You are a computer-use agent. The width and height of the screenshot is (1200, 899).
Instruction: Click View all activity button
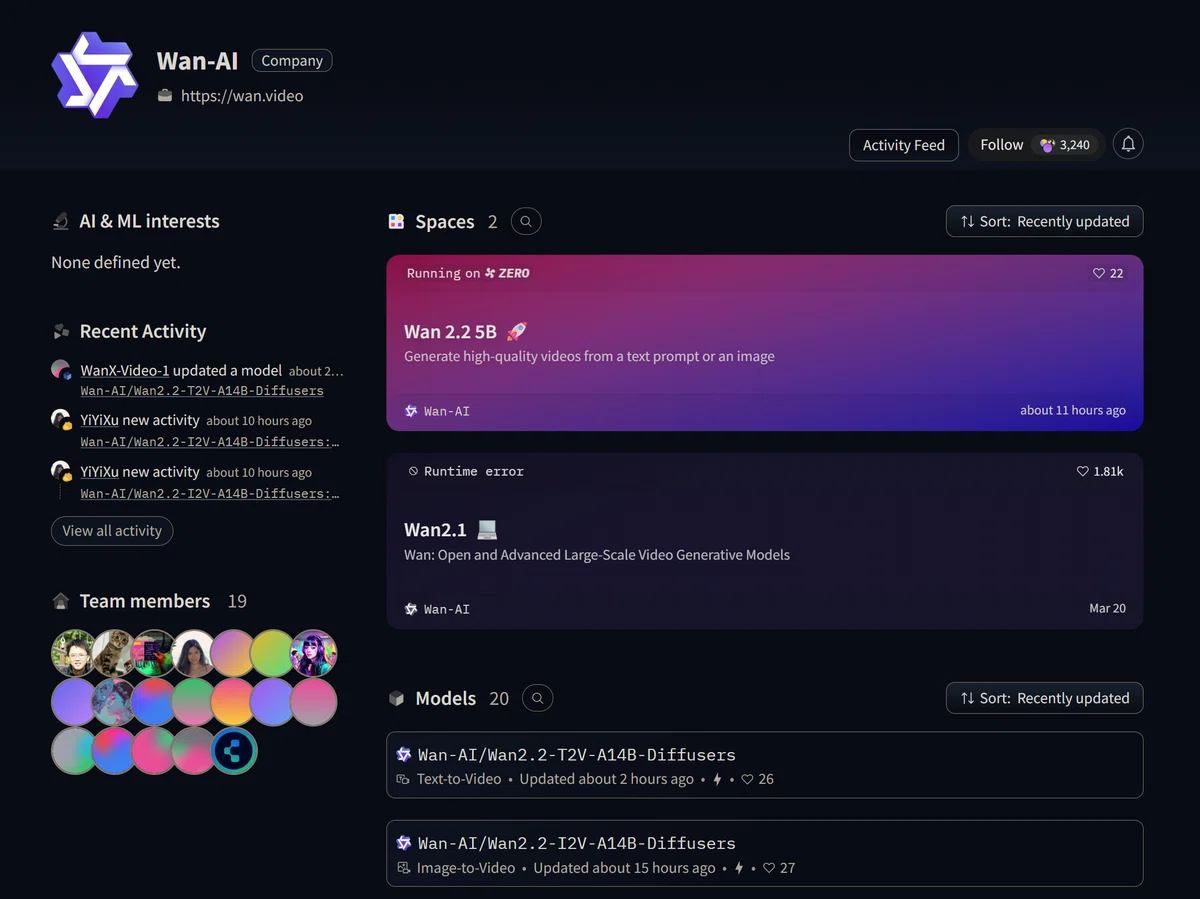tap(112, 531)
